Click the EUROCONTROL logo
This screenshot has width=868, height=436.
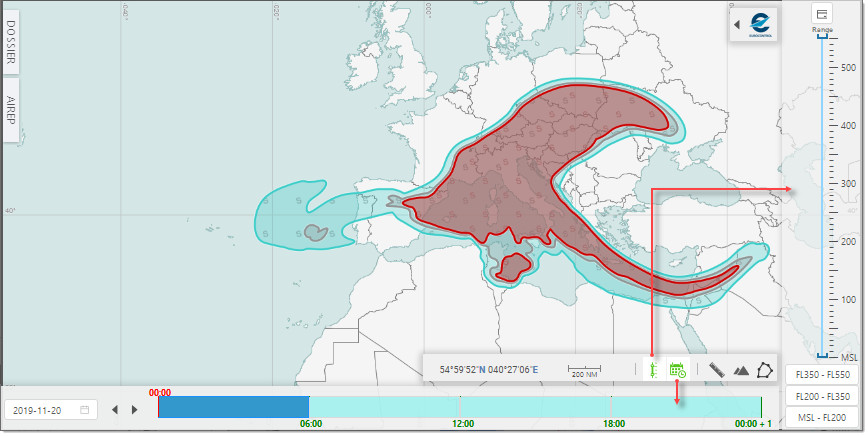(760, 25)
